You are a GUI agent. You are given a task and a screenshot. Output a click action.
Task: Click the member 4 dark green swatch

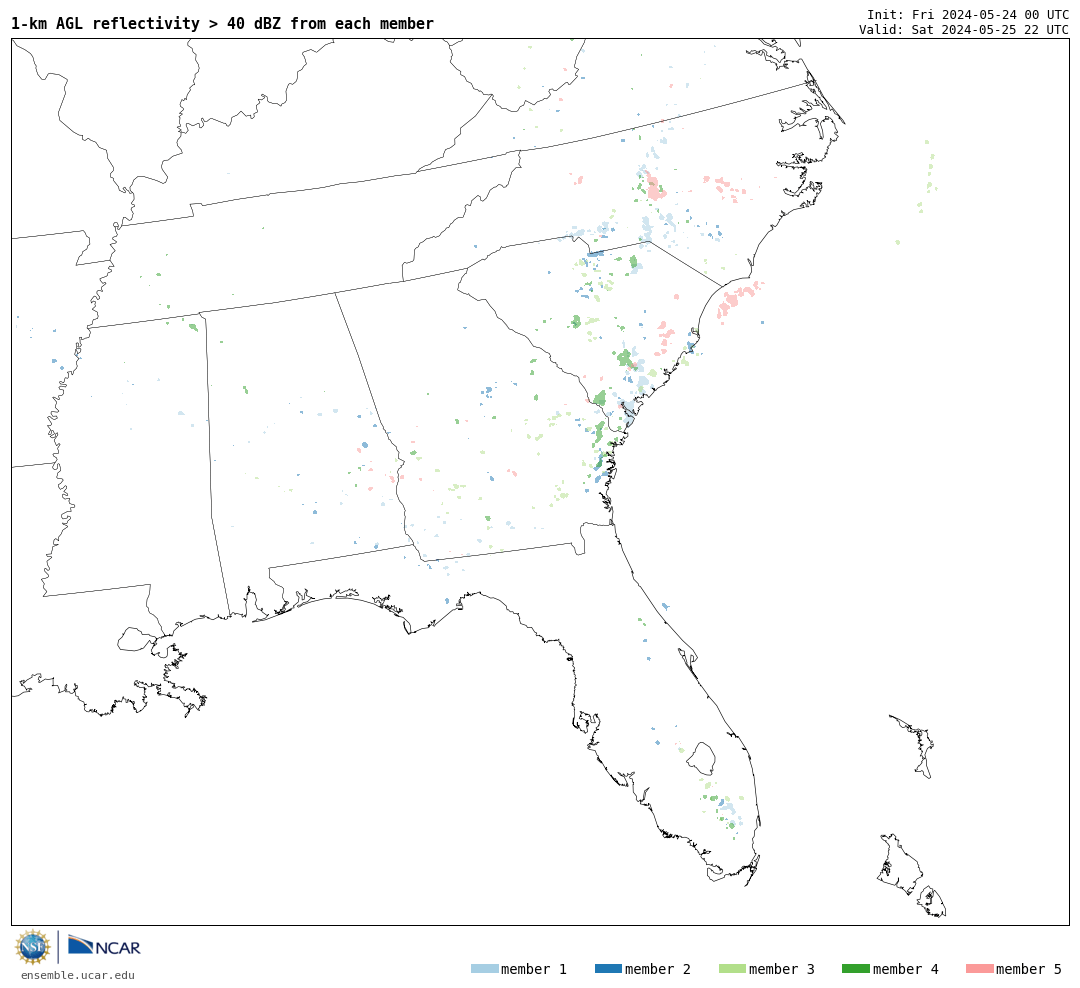[855, 969]
